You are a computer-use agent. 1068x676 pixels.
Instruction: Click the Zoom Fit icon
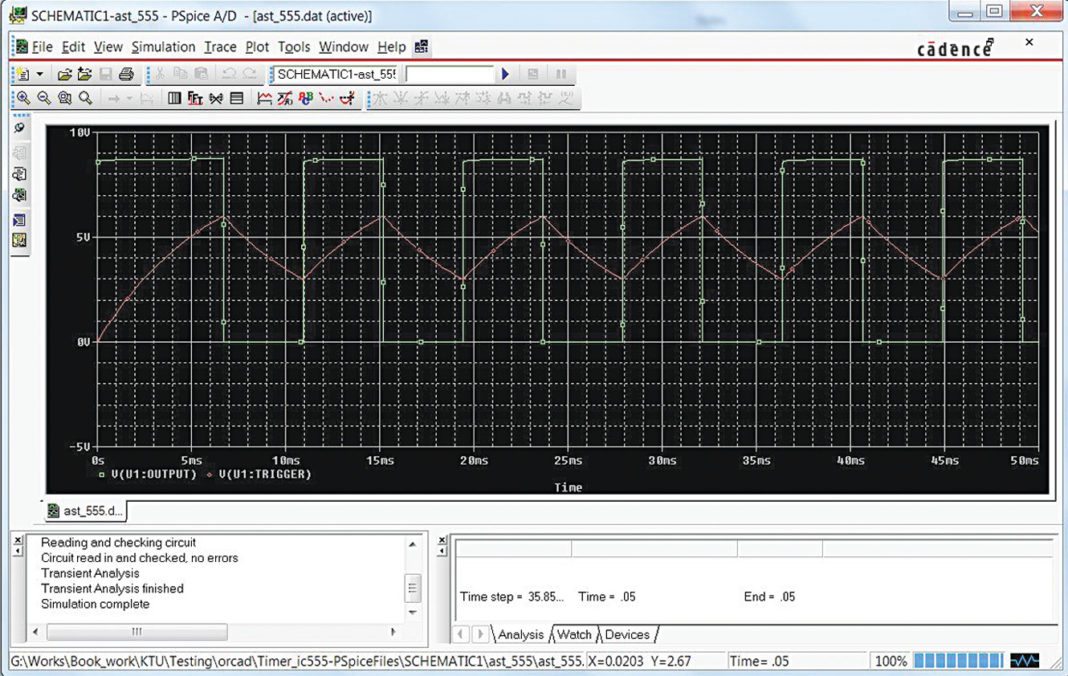pos(85,97)
